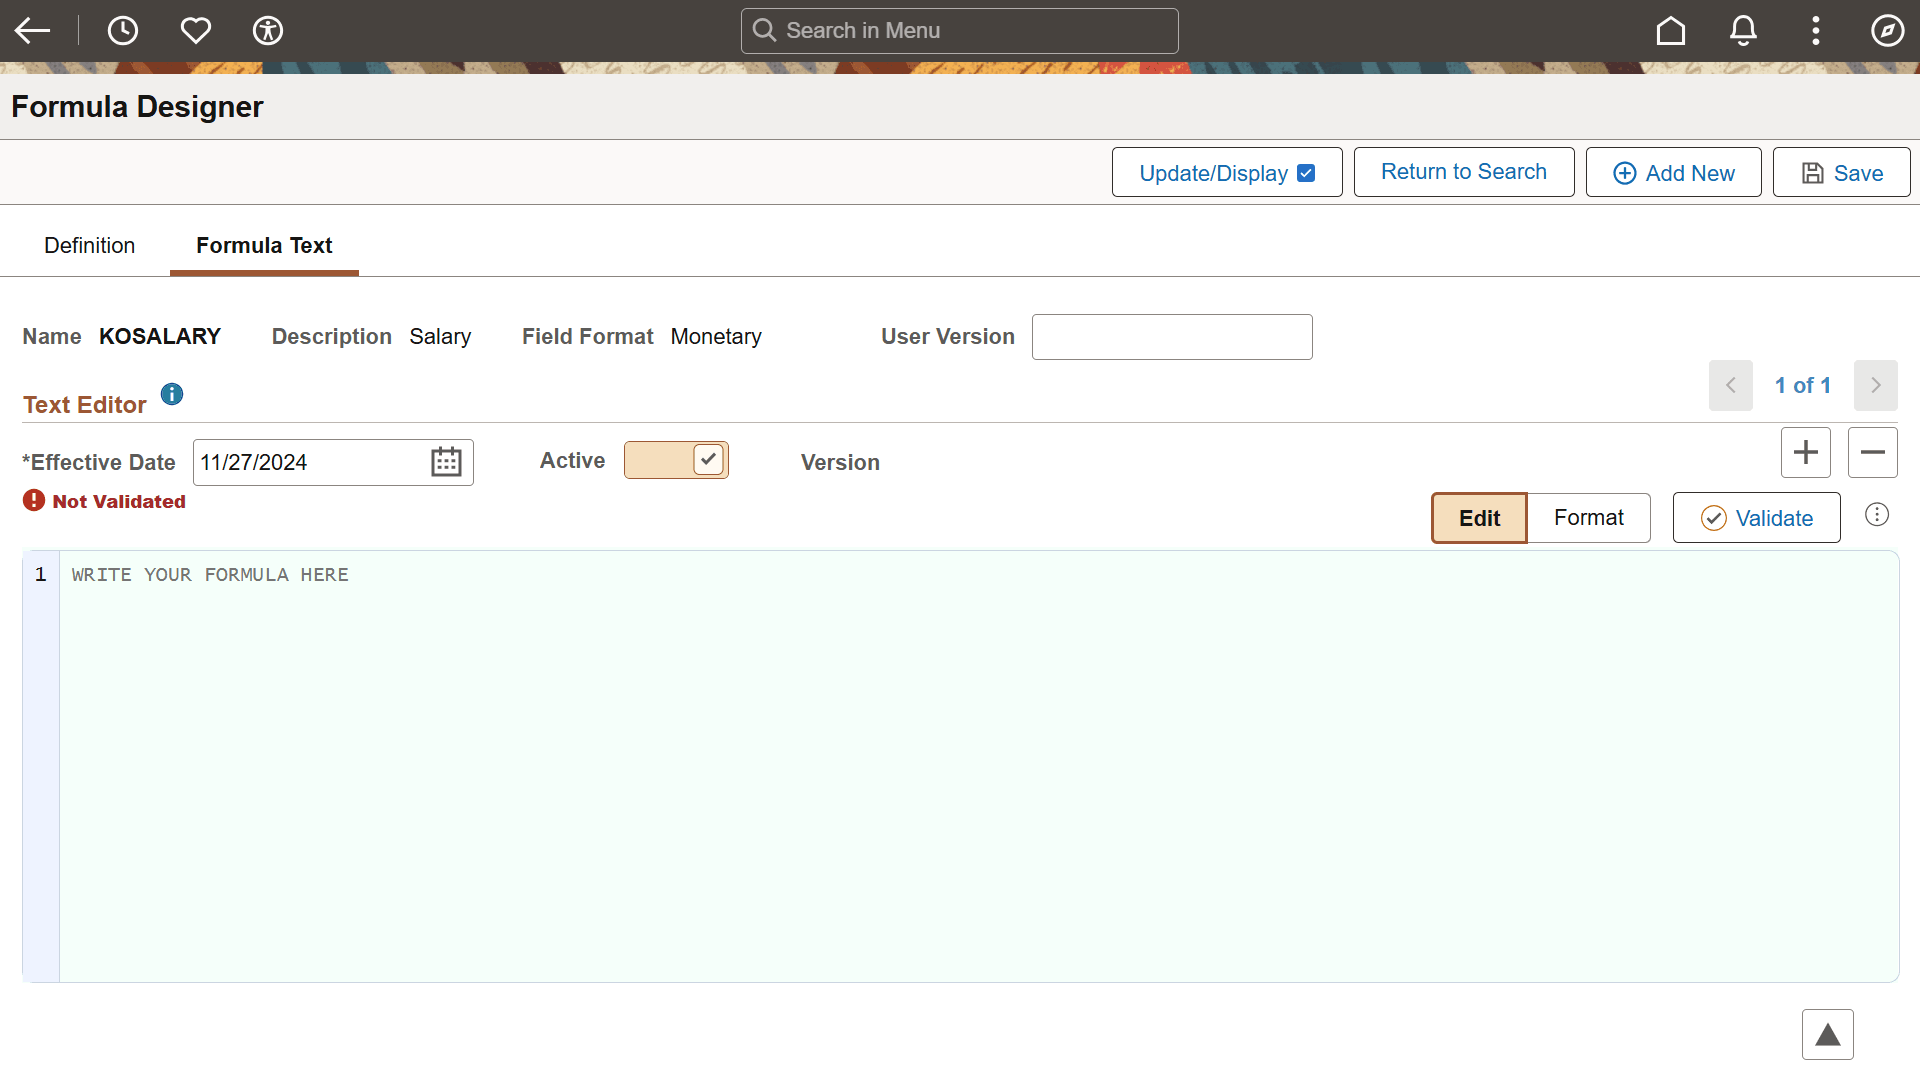Open the recently visited clock icon

tap(122, 30)
